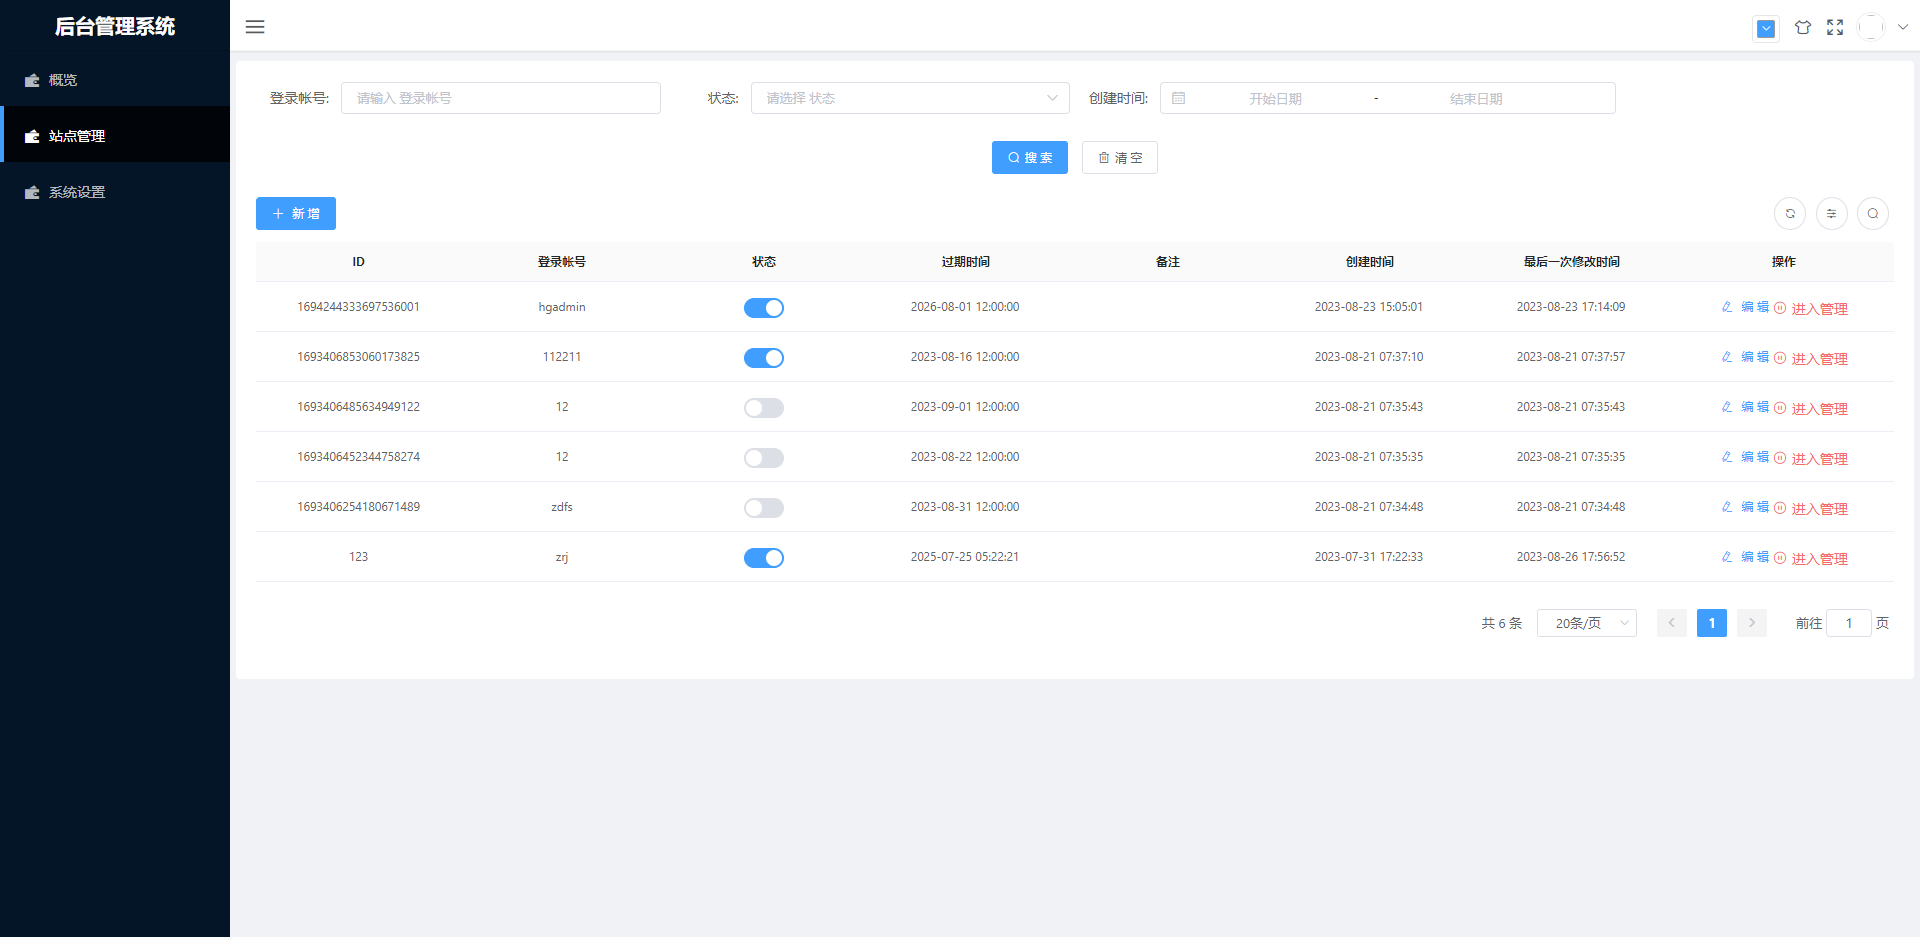The height and width of the screenshot is (937, 1920).
Task: Click the round search toggle icon
Action: [1872, 213]
